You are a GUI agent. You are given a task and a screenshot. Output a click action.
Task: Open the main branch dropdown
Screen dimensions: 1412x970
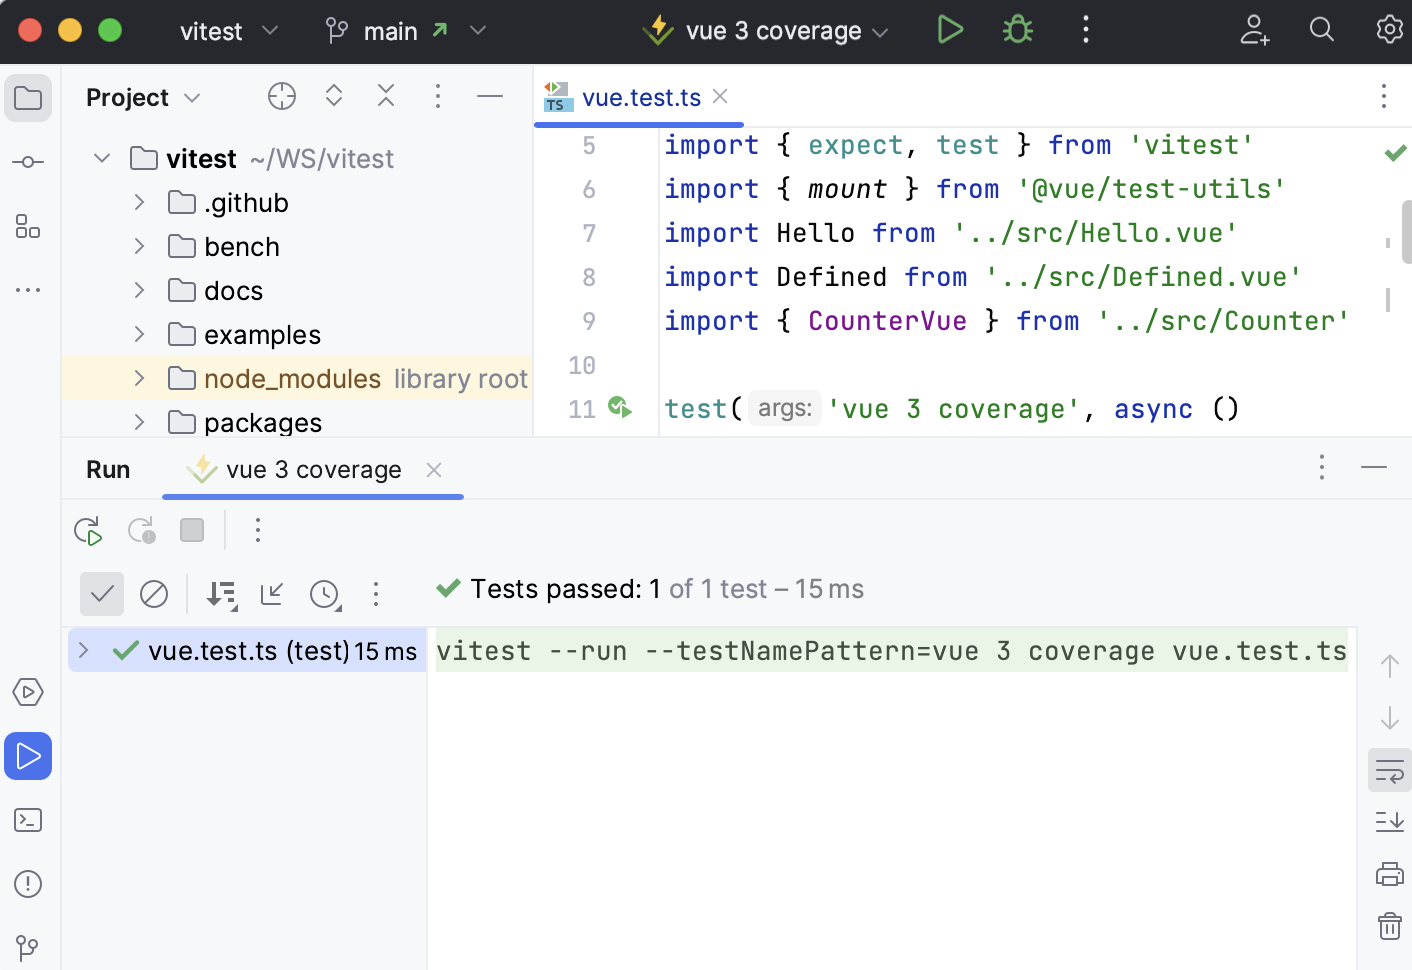click(406, 31)
